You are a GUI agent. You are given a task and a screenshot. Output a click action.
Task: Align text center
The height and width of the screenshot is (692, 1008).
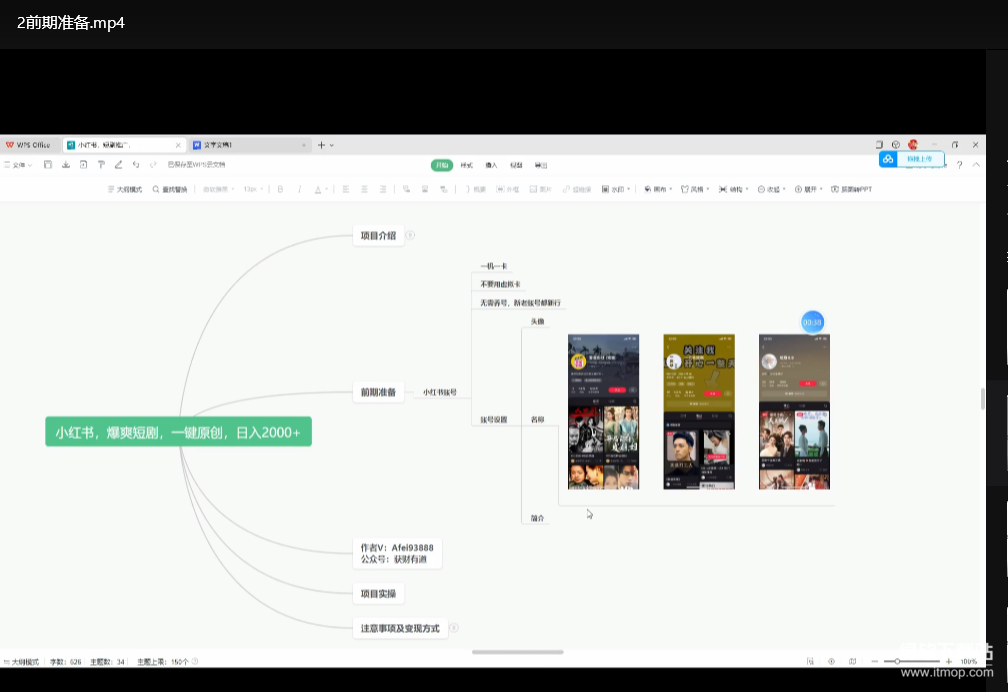[364, 189]
